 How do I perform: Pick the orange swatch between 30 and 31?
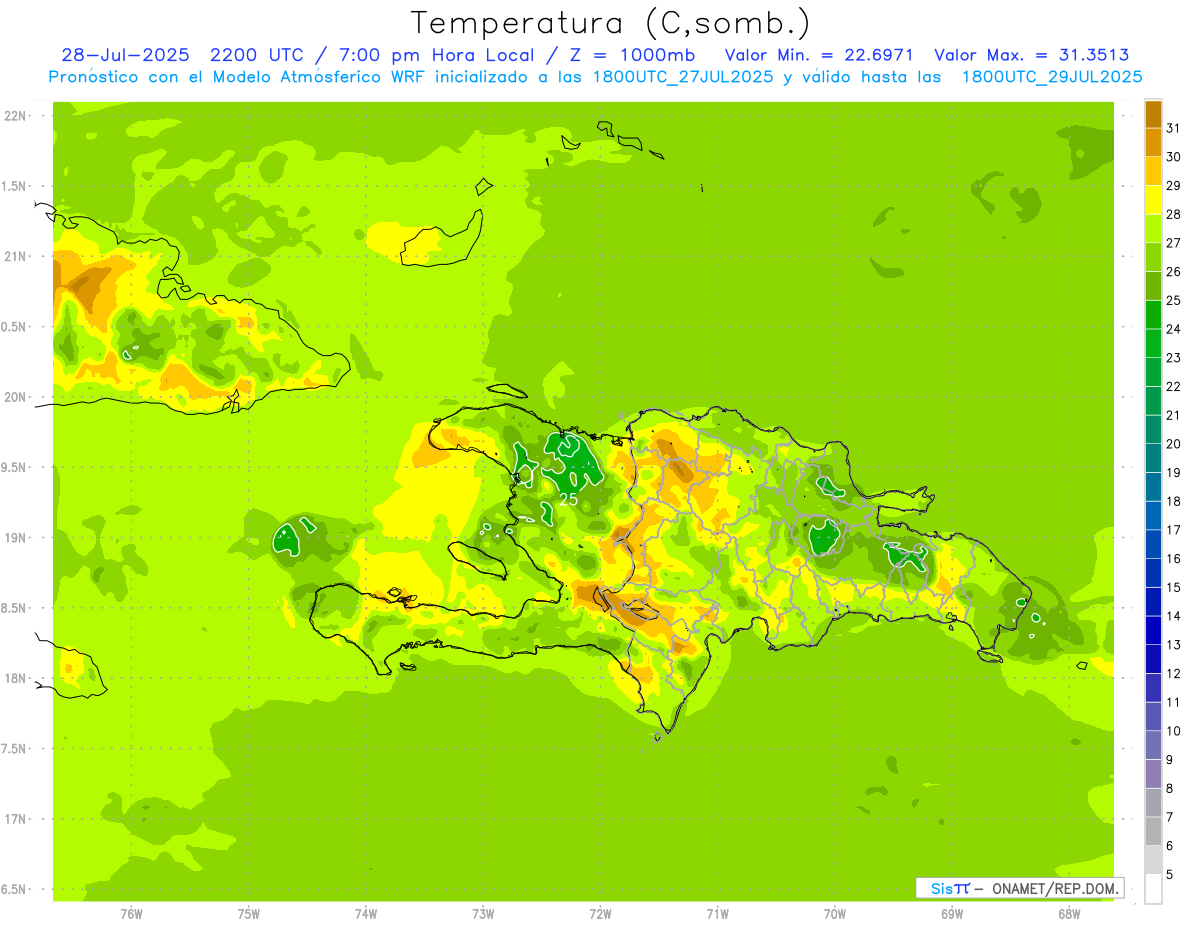pyautogui.click(x=1153, y=142)
